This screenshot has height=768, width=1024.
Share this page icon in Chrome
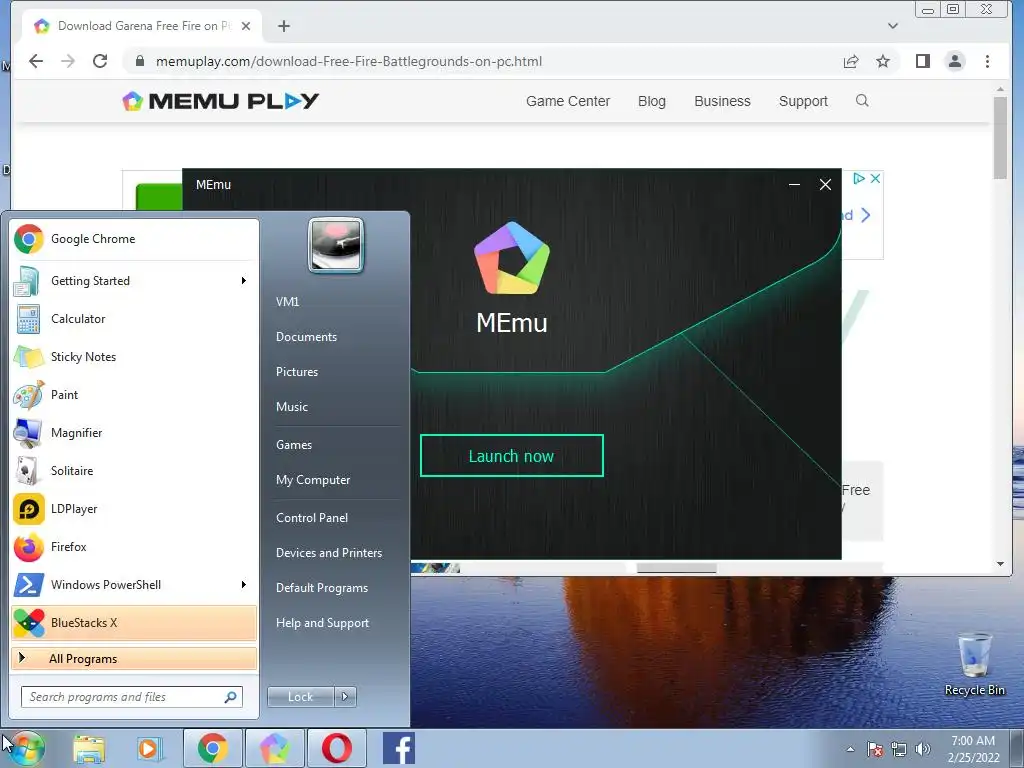[850, 61]
